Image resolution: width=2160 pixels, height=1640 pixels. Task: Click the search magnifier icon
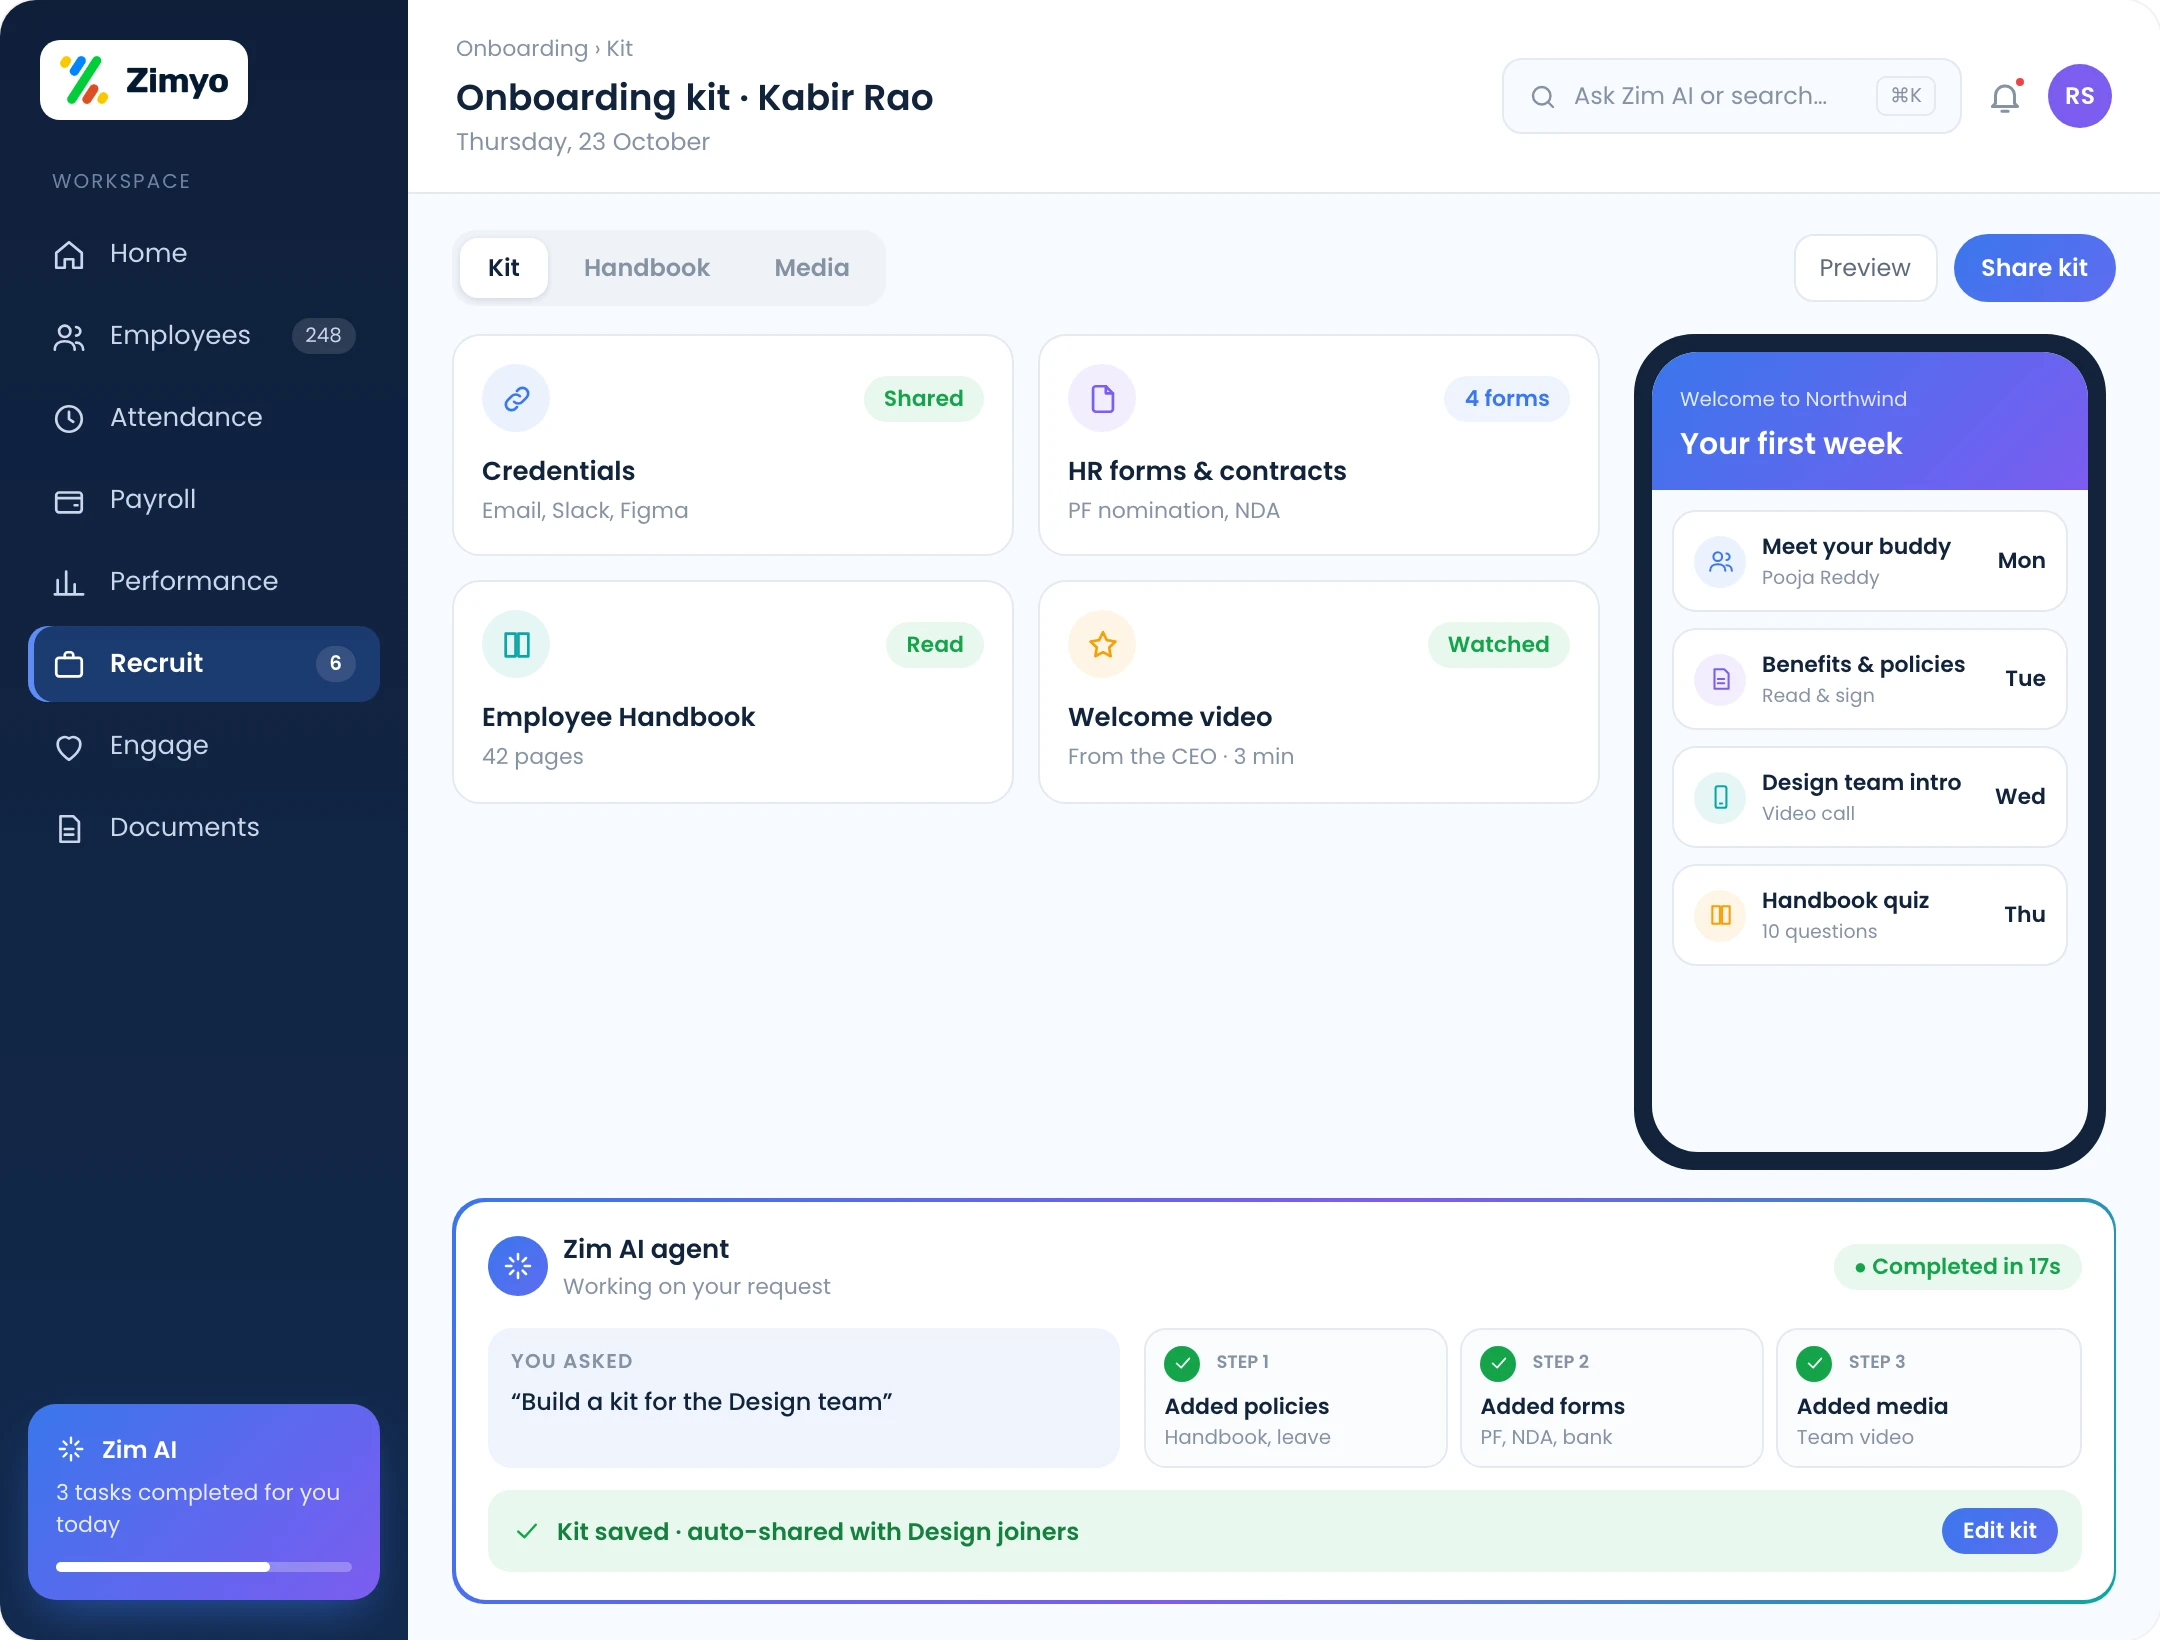(x=1543, y=96)
